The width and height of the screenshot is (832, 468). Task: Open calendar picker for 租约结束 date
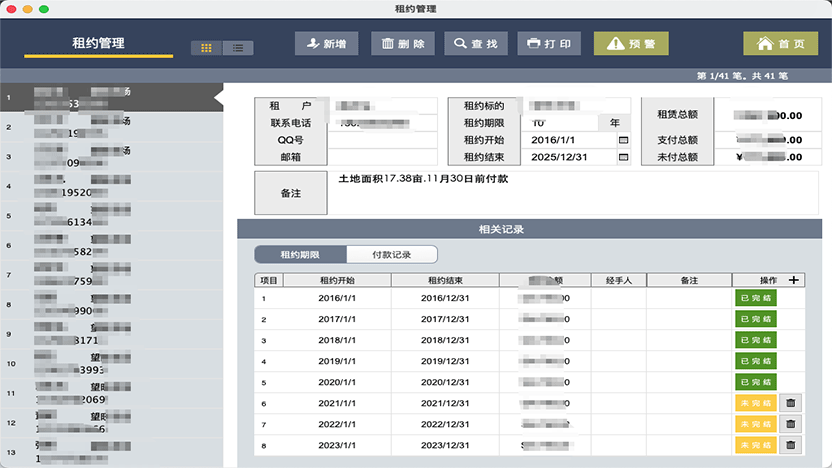click(623, 157)
